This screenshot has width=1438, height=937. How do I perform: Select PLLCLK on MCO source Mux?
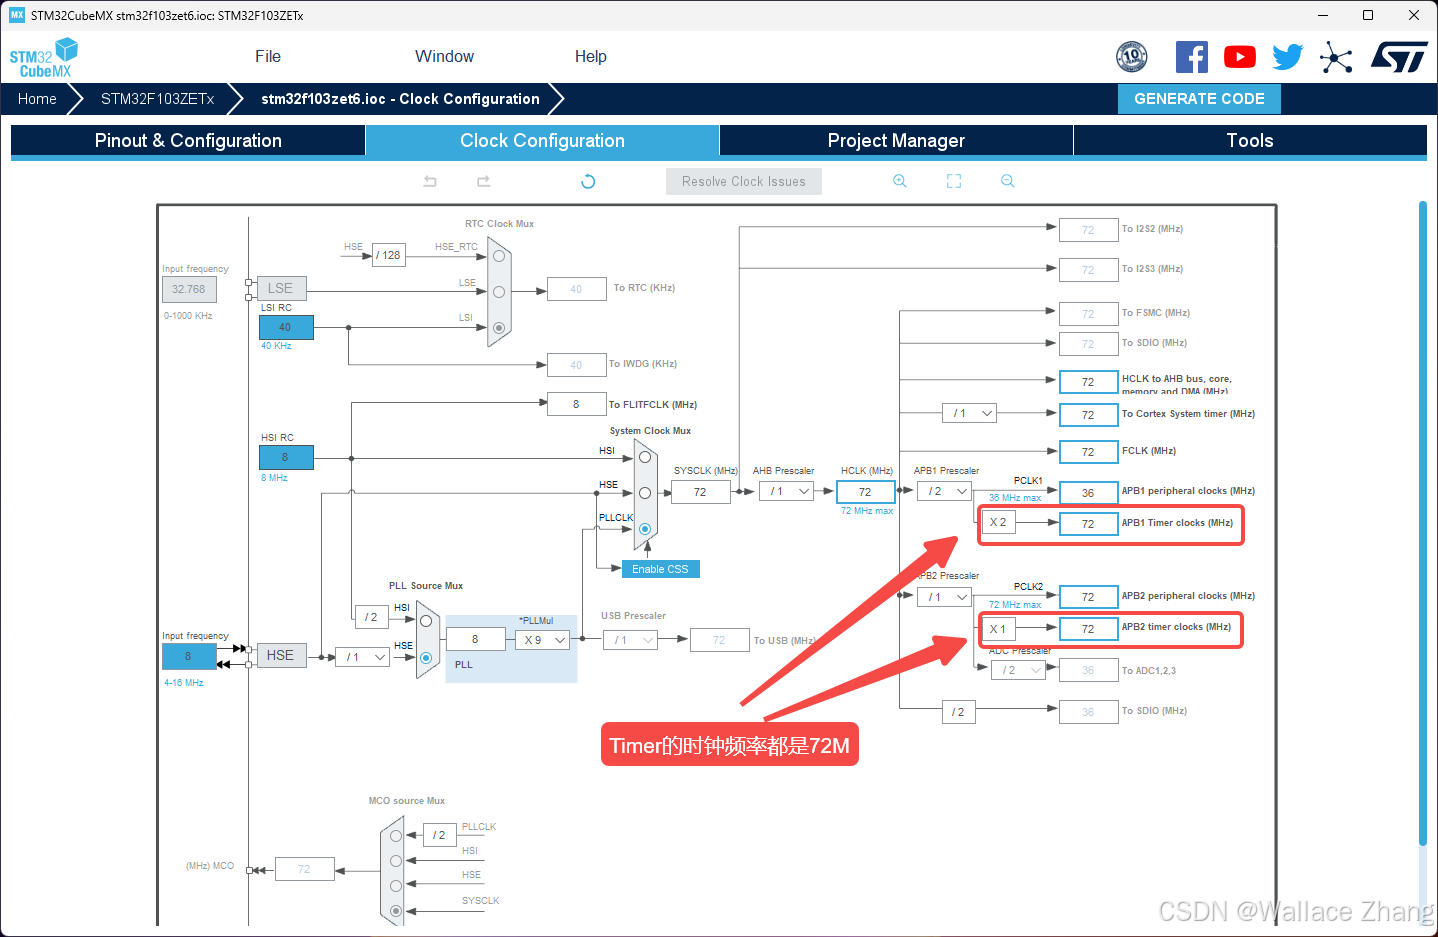tap(396, 836)
